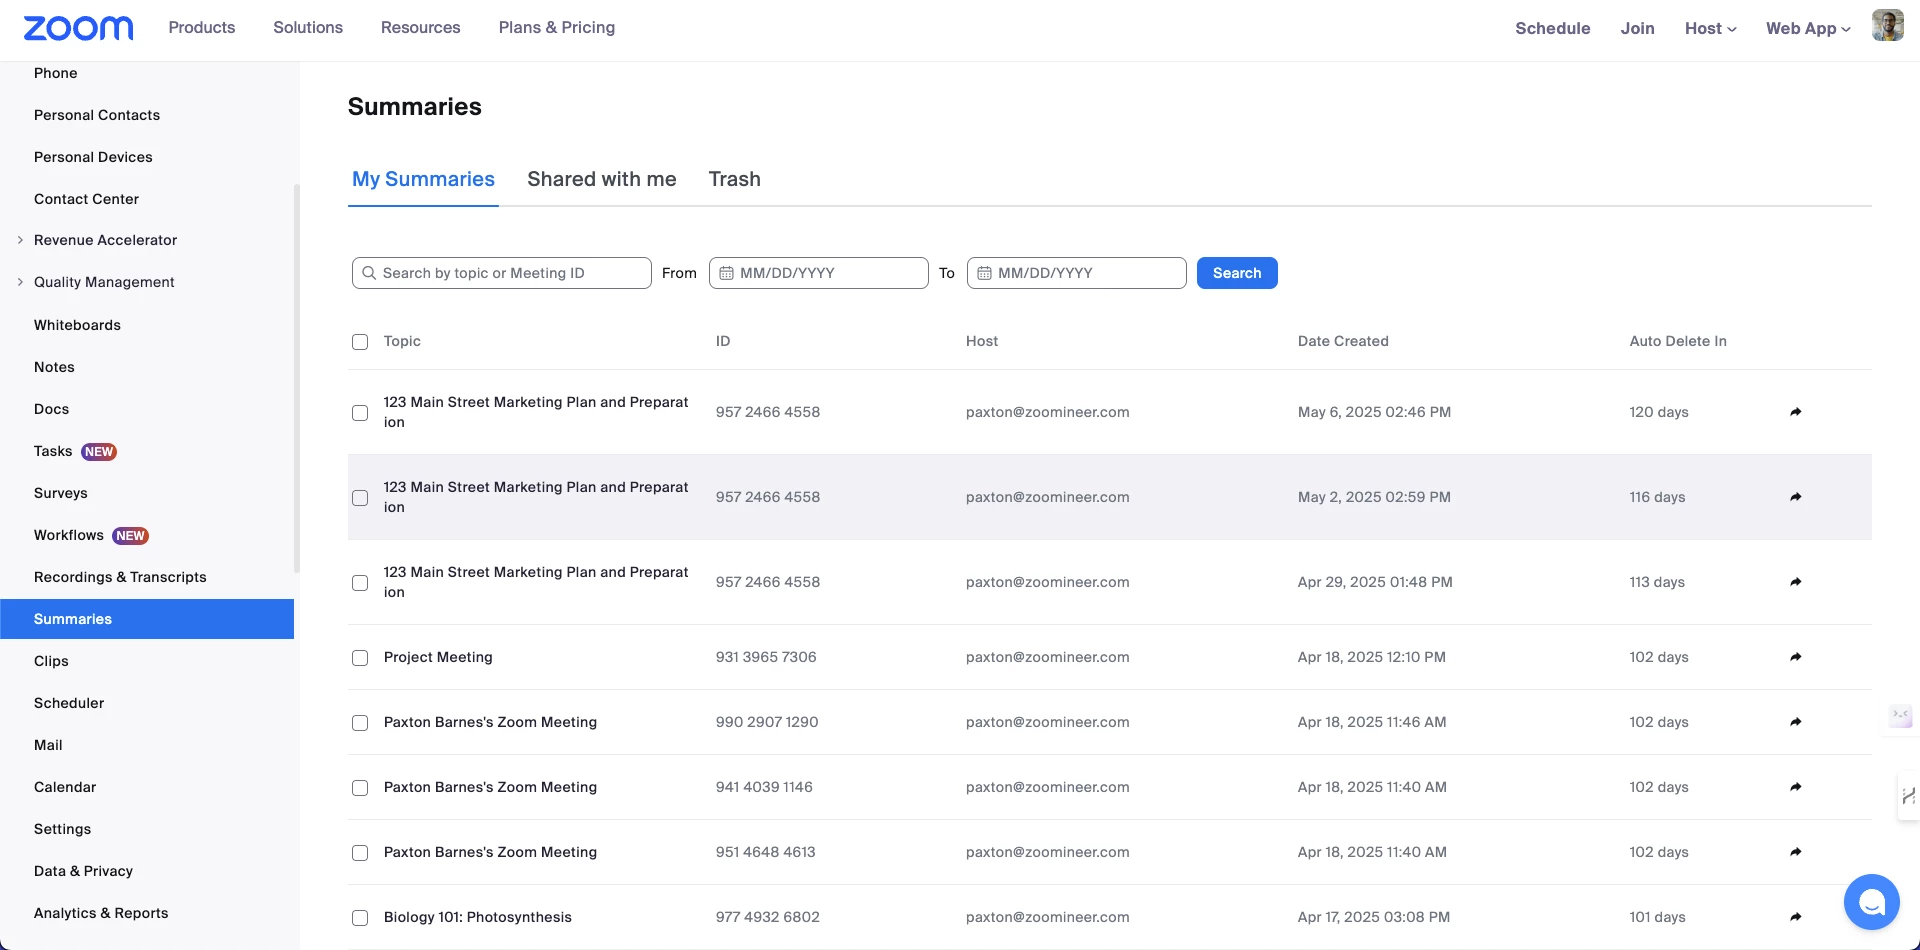1920x950 pixels.
Task: Open Scheduler in the sidebar
Action: click(69, 703)
